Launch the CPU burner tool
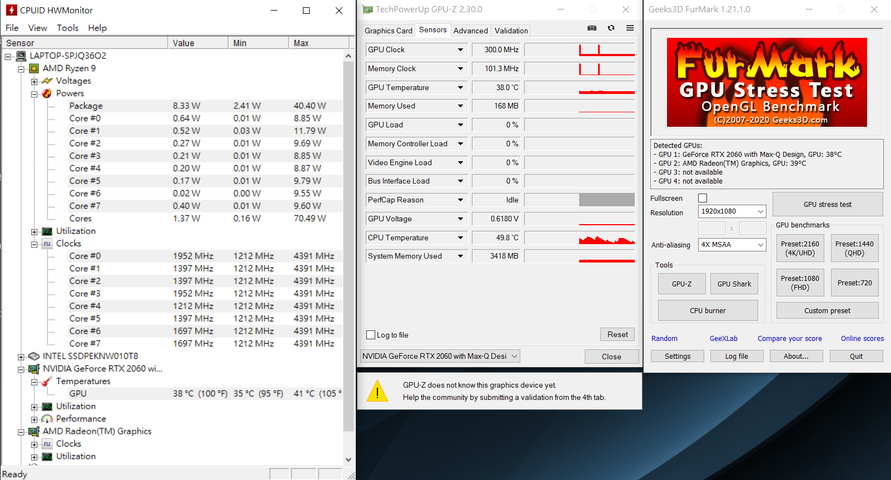 pyautogui.click(x=707, y=311)
